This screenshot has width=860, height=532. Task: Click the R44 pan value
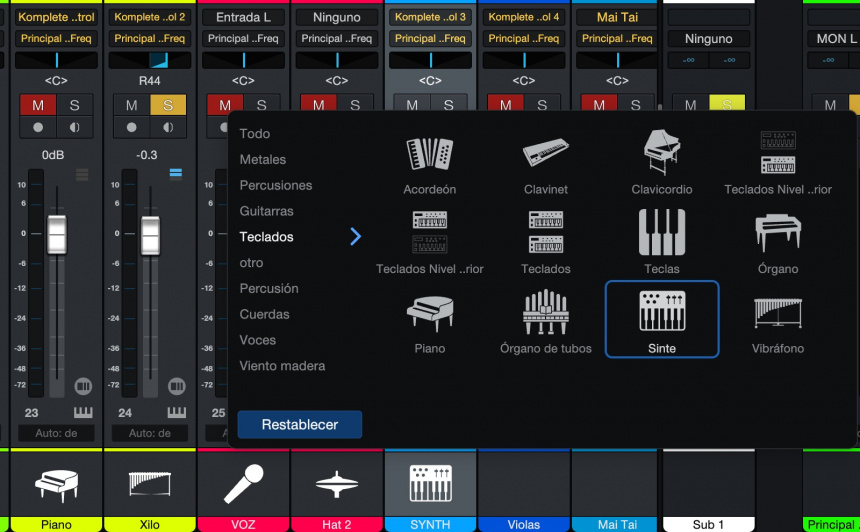pyautogui.click(x=150, y=81)
